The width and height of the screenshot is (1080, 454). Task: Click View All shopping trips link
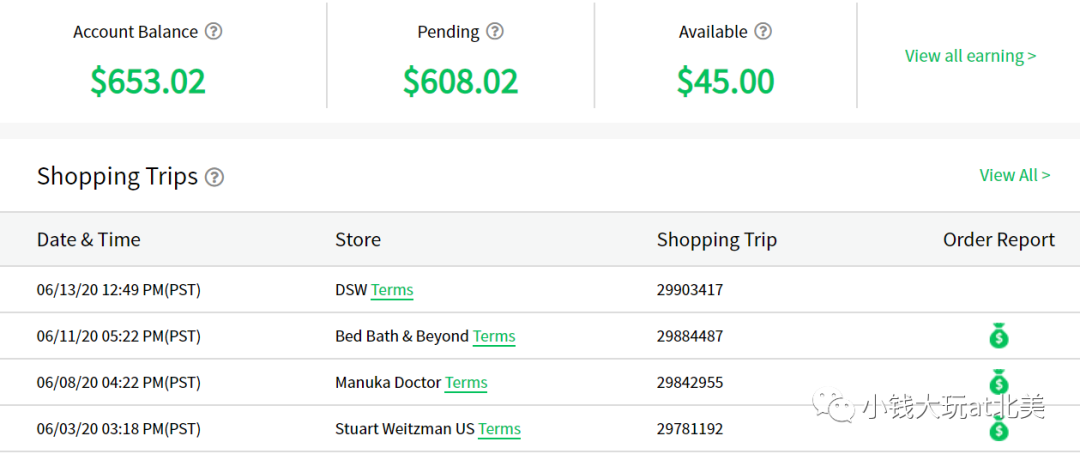point(1015,175)
